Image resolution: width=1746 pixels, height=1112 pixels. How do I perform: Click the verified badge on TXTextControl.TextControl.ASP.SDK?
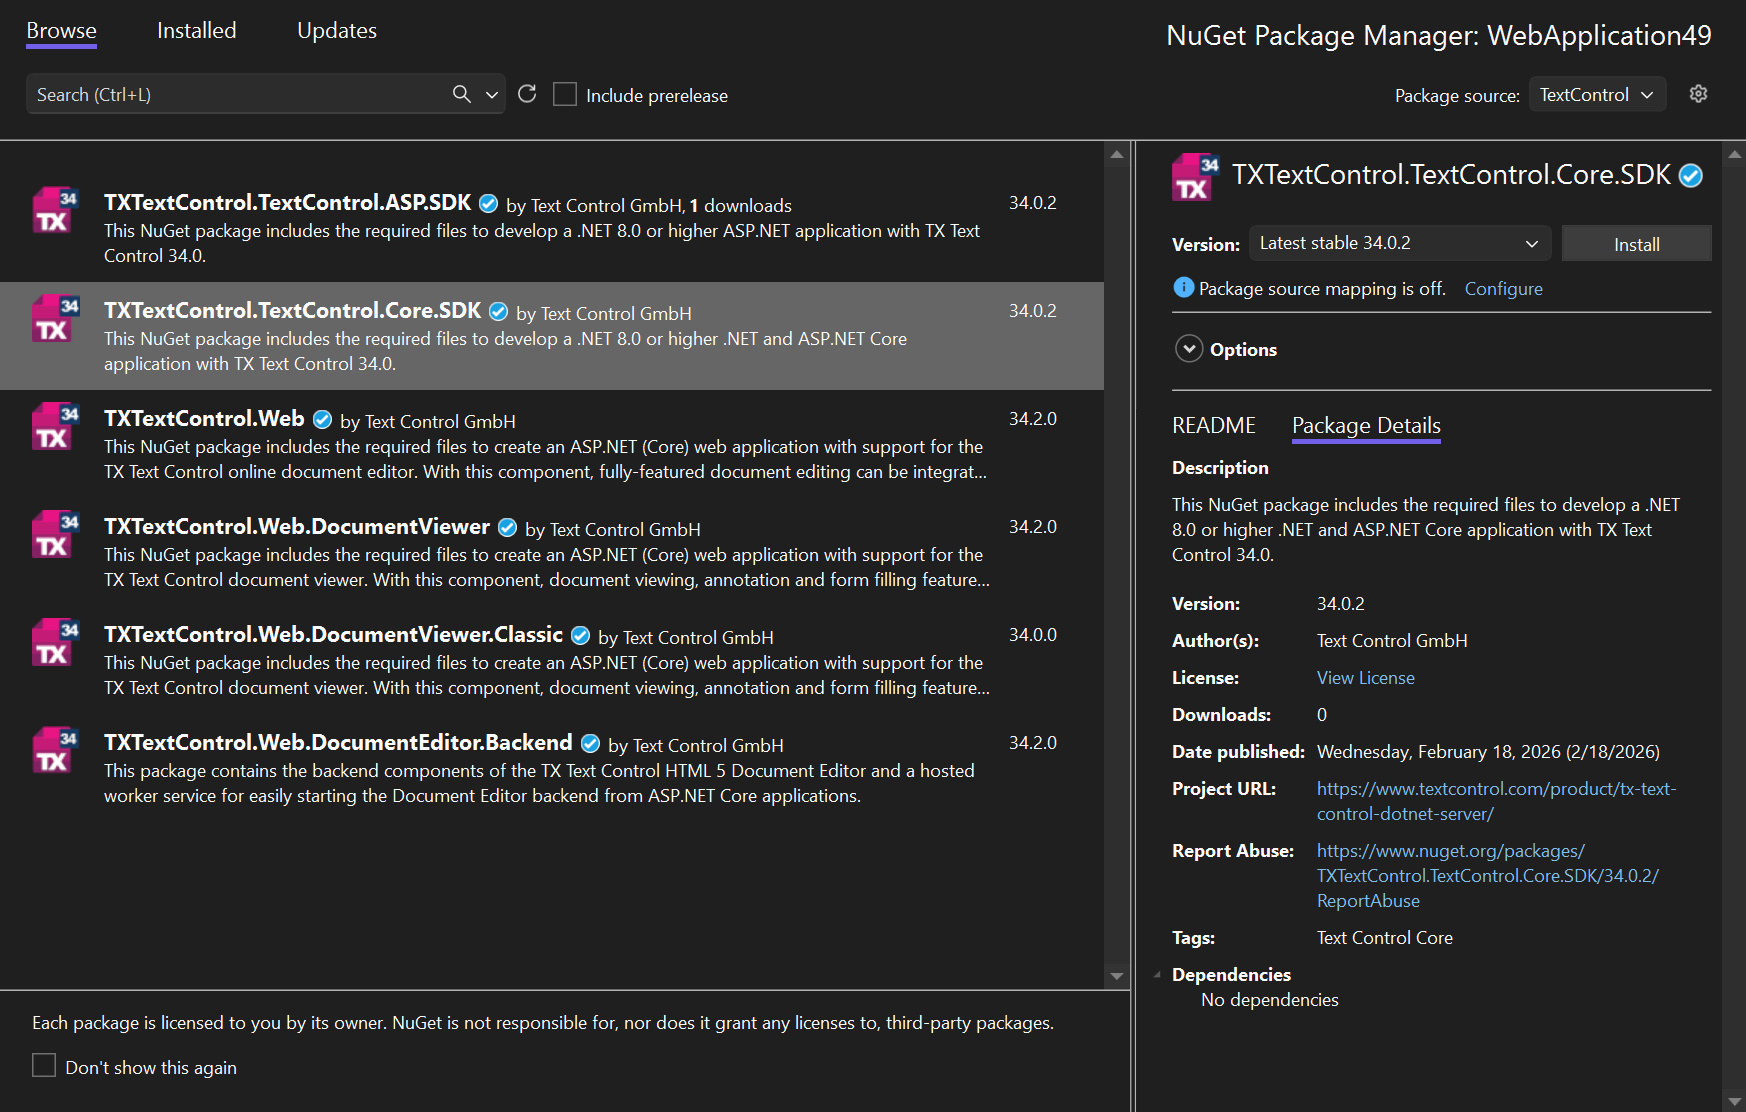tap(488, 203)
